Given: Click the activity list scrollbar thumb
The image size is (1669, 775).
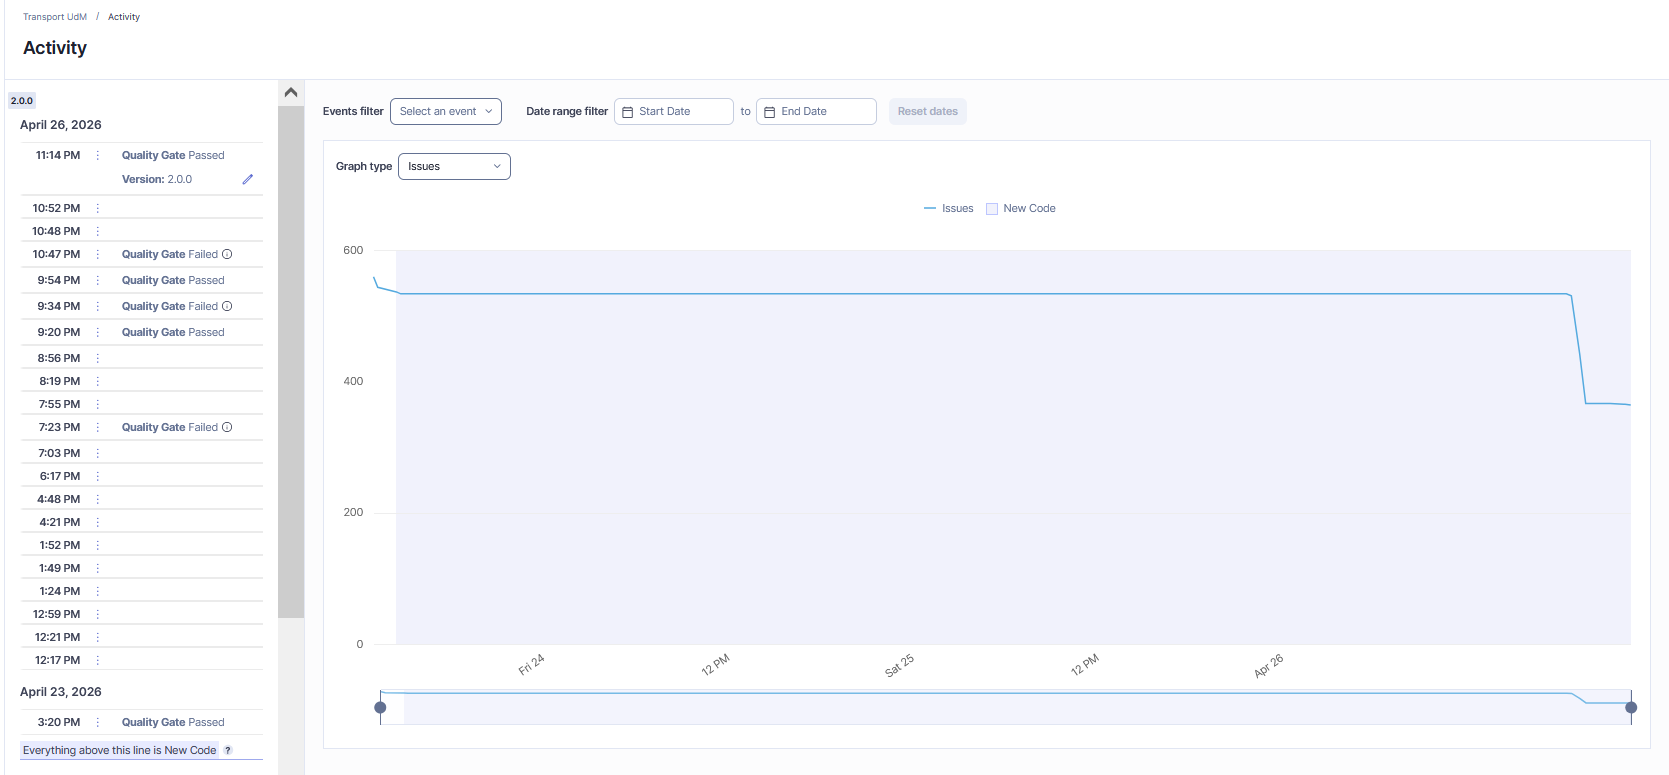Looking at the screenshot, I should coord(291,362).
